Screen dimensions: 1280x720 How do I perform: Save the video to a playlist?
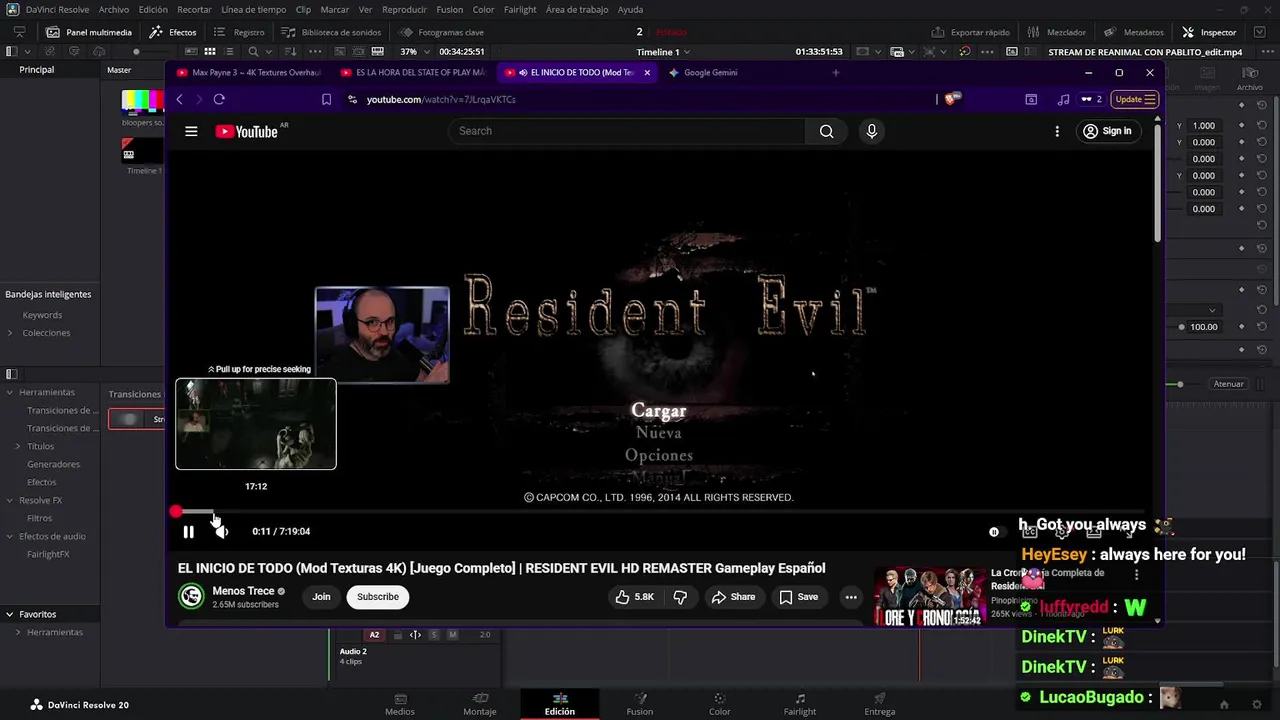pos(798,597)
